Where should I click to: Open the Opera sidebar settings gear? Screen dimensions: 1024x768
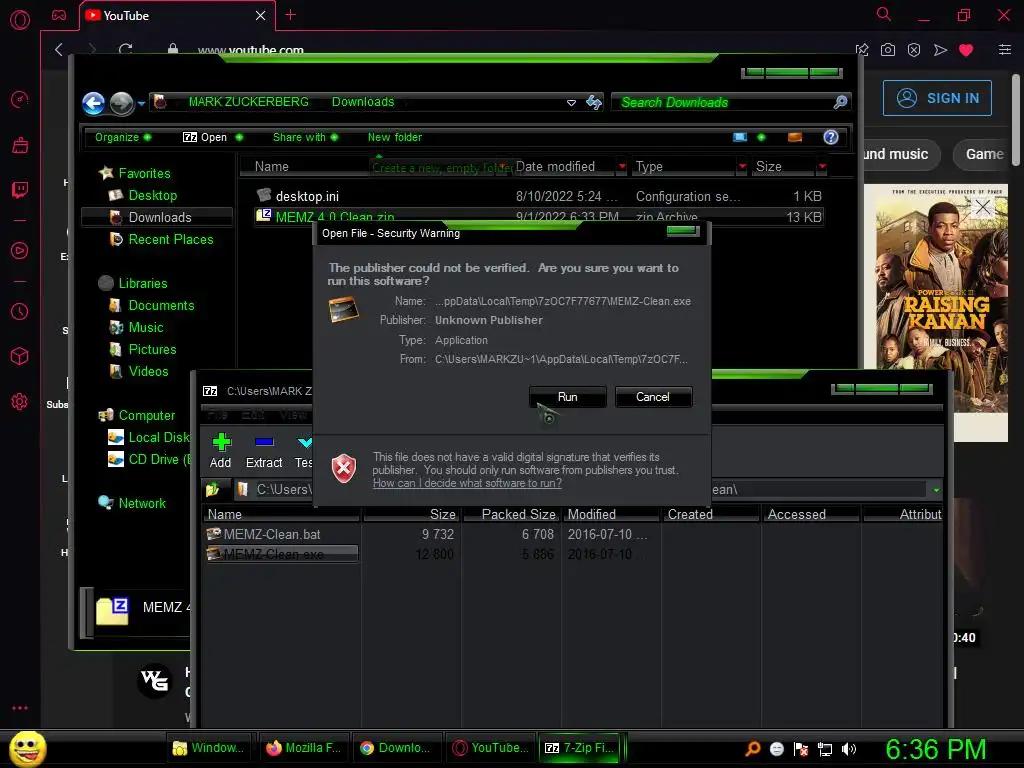[20, 402]
